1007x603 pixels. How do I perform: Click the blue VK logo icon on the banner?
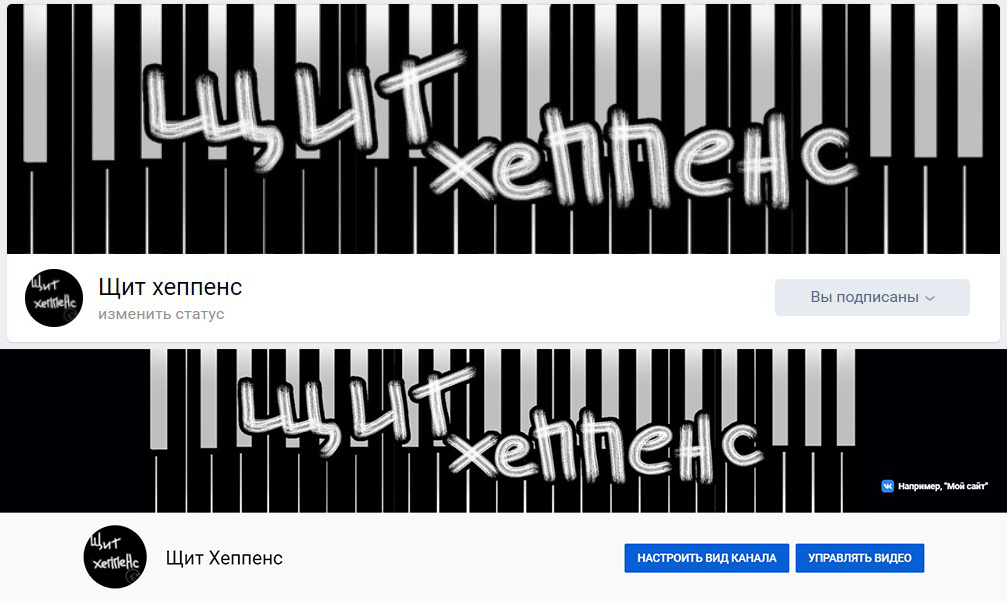tap(888, 486)
